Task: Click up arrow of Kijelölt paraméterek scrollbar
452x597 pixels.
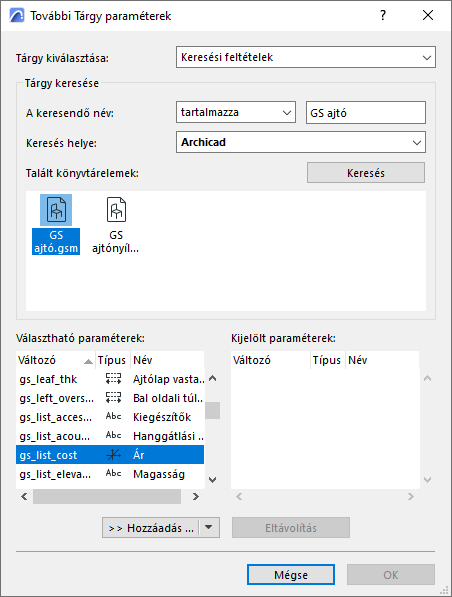Action: [x=427, y=378]
